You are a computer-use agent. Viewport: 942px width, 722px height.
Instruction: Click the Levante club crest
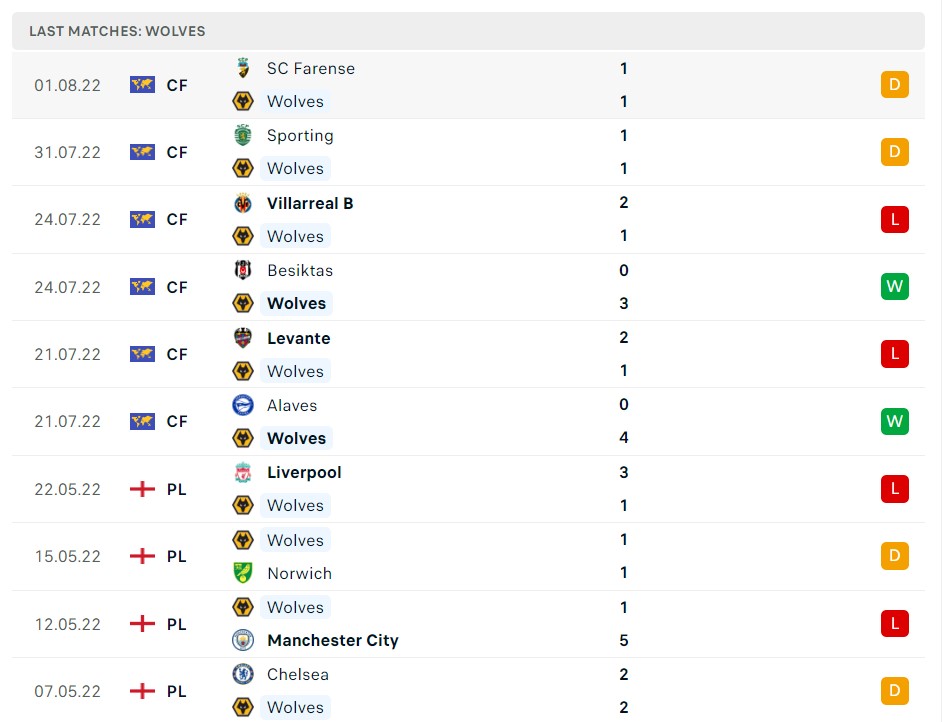click(x=242, y=338)
